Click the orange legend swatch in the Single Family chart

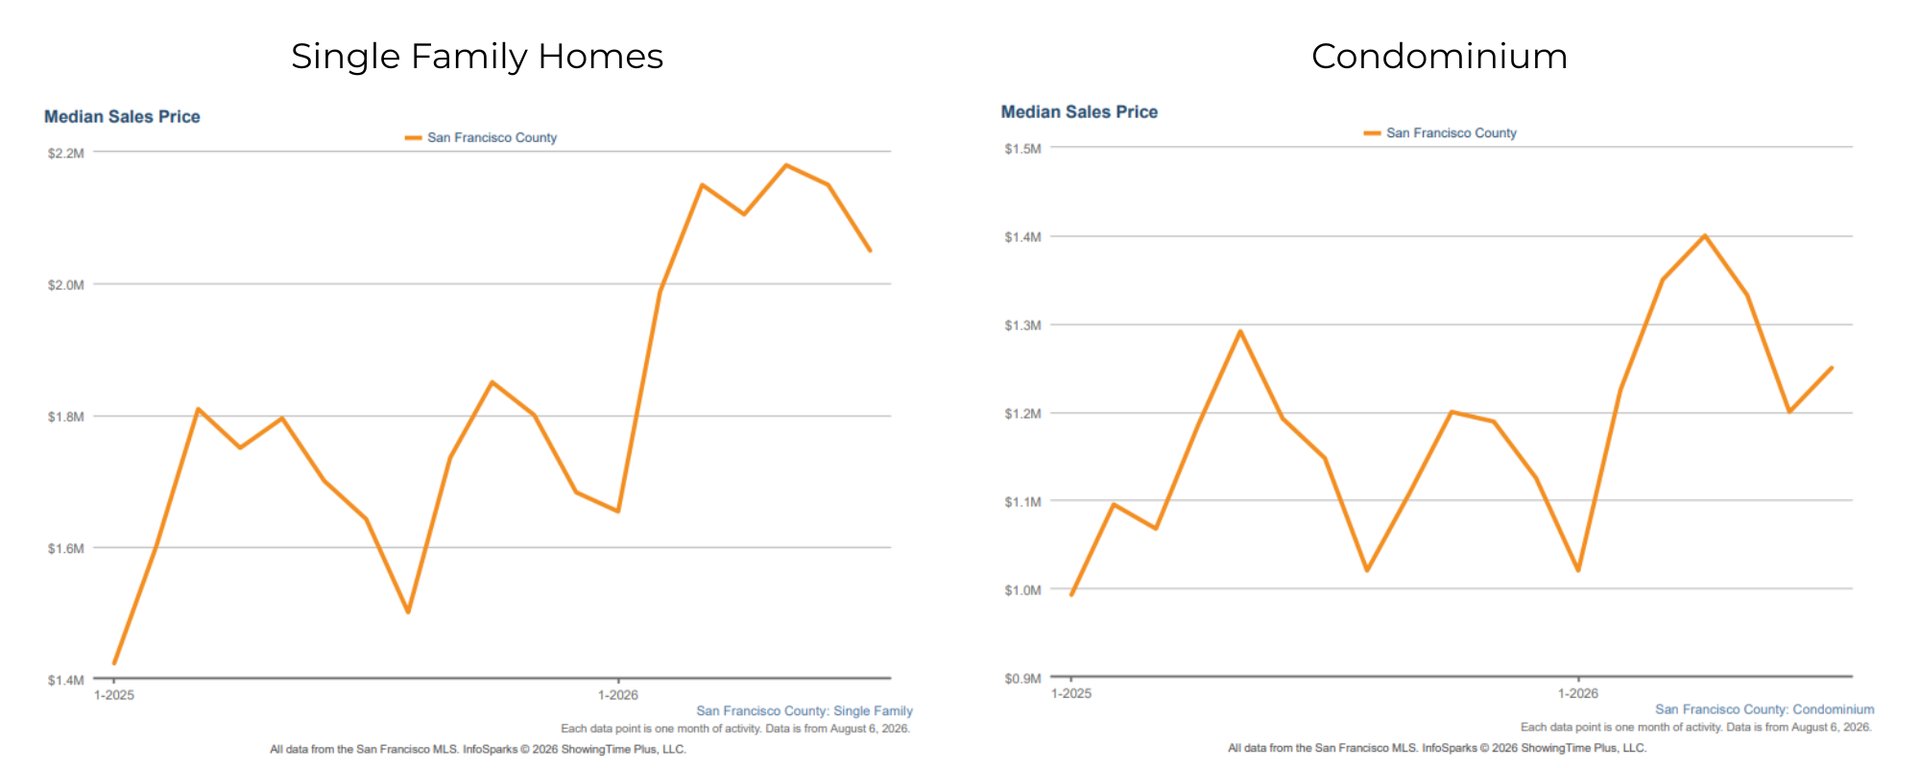413,138
